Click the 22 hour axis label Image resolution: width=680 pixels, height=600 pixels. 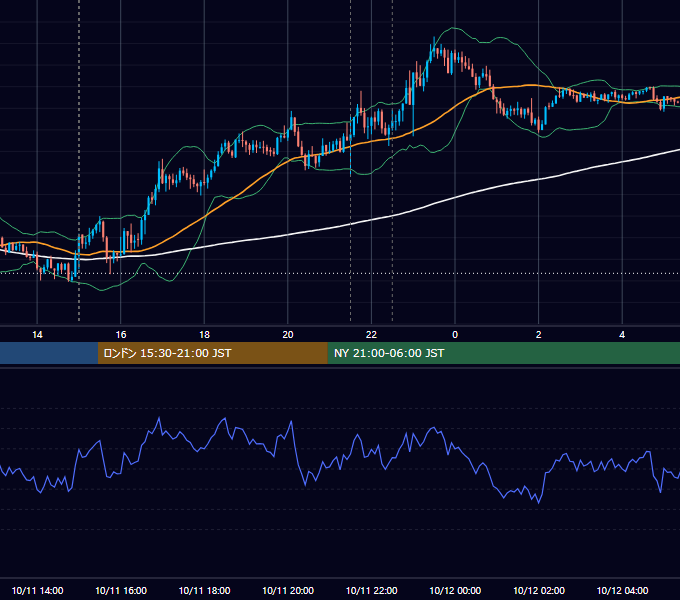[x=371, y=335]
